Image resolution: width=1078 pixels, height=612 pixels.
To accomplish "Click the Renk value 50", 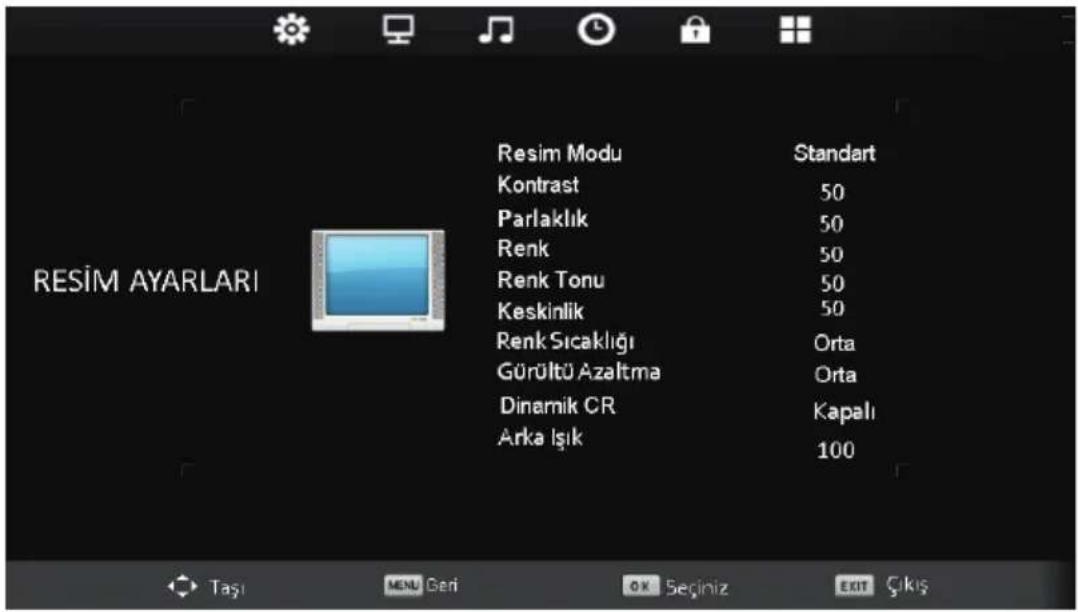I will coord(832,255).
